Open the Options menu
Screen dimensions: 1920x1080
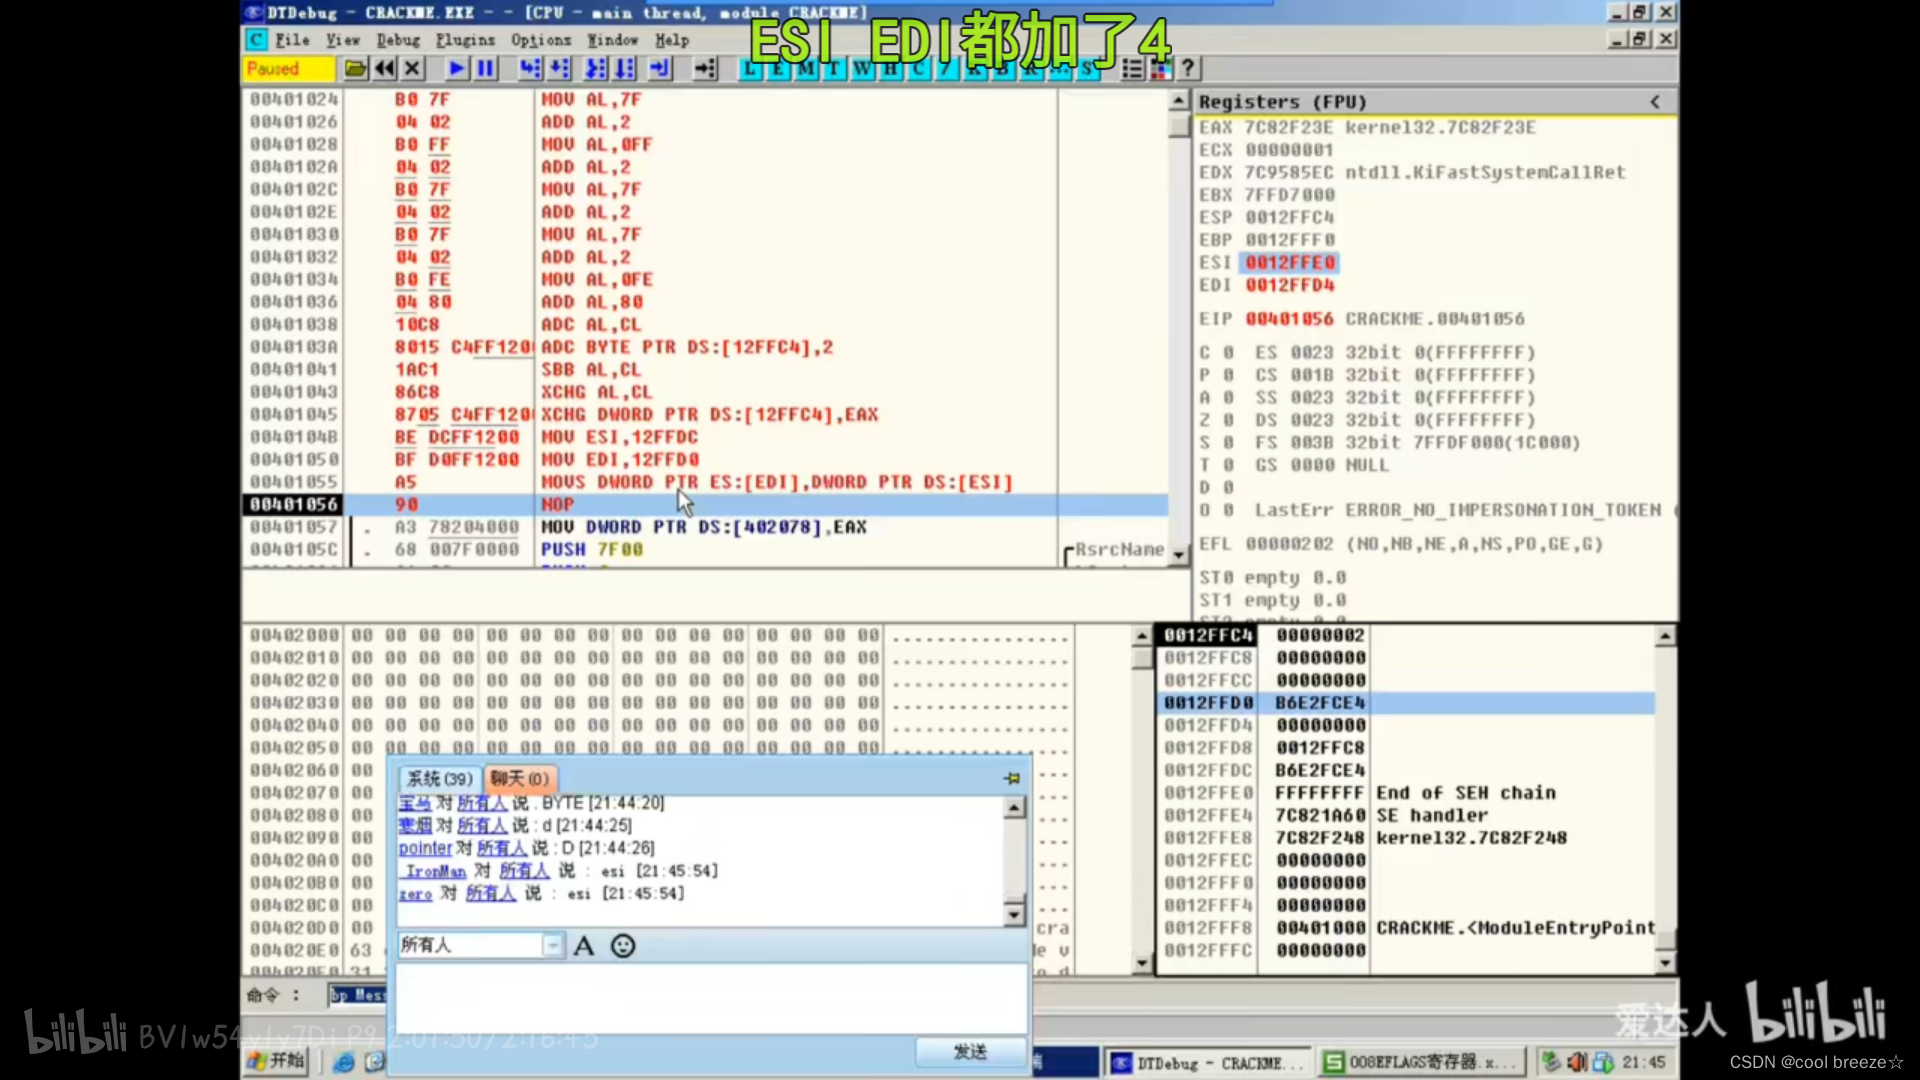(541, 40)
